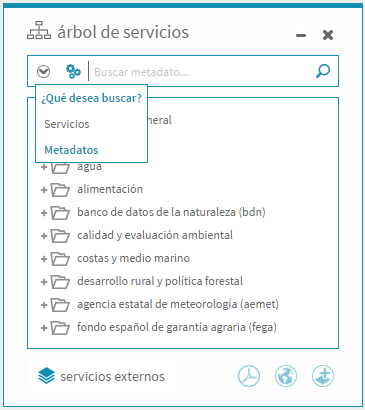Click the PDF document icon
The height and width of the screenshot is (410, 365).
(249, 376)
